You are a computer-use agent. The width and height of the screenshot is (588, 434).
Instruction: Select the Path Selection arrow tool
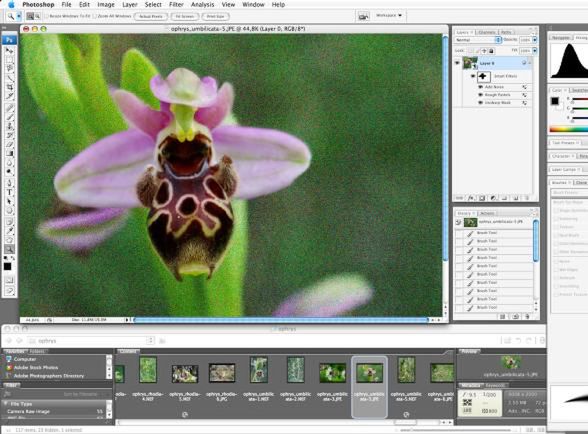(x=9, y=201)
